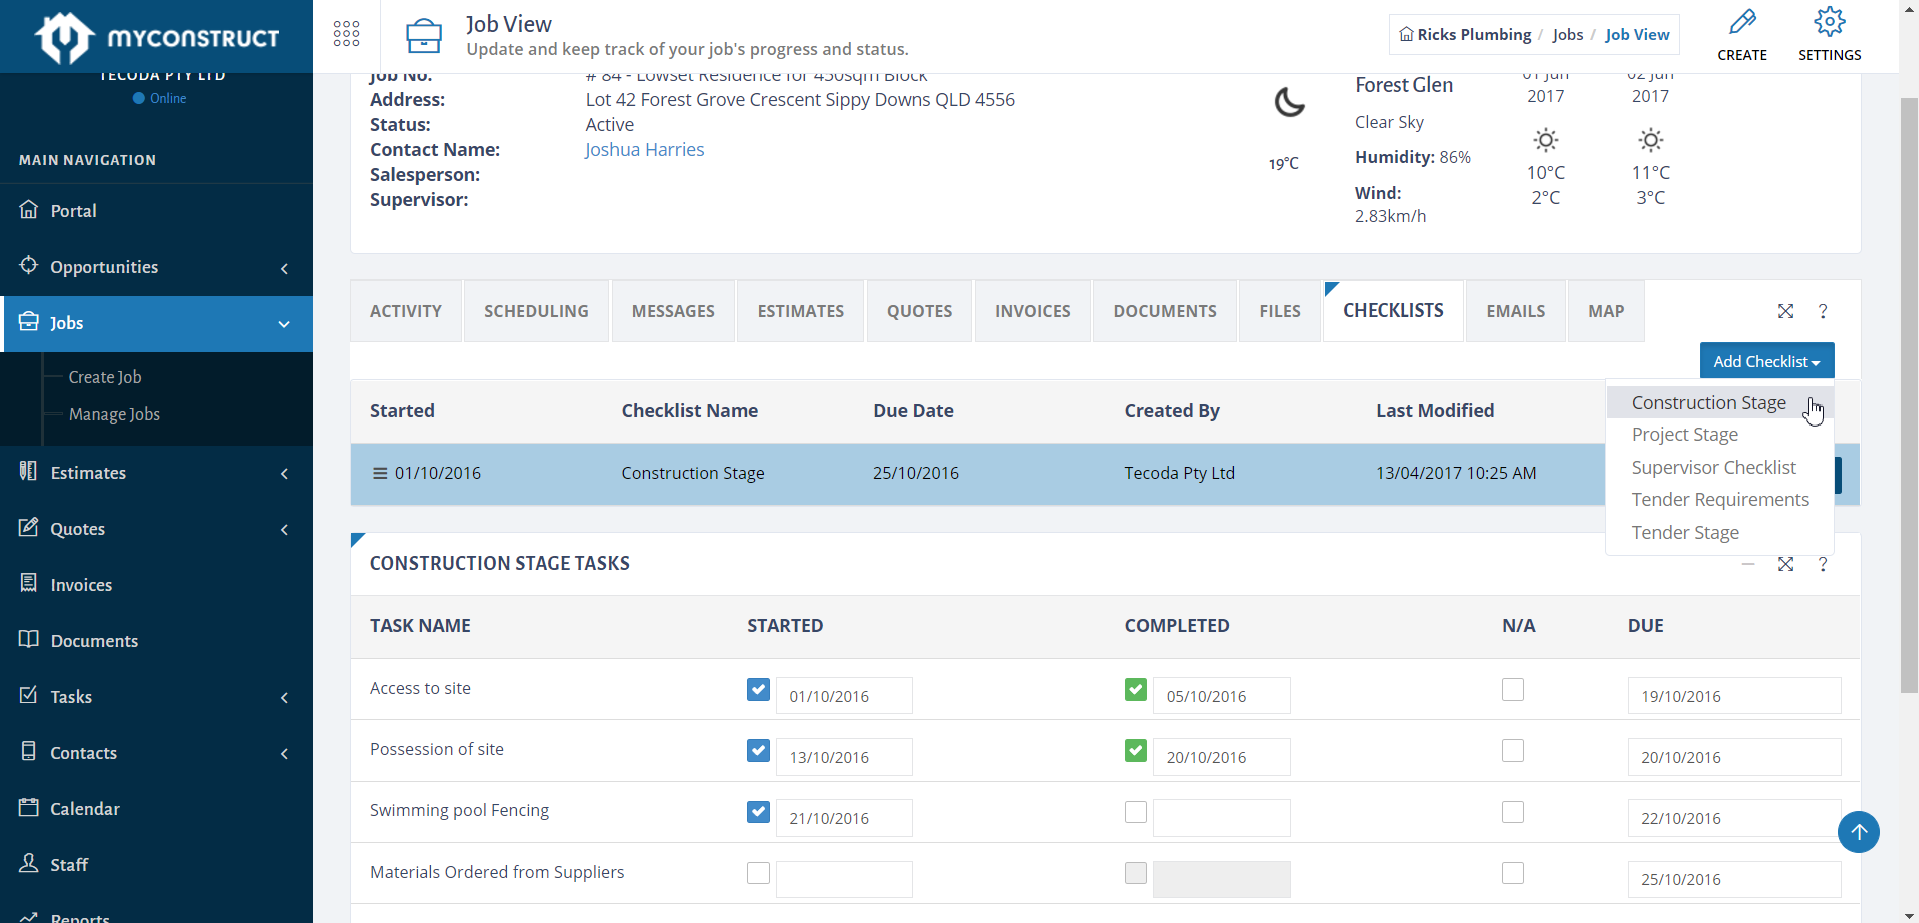Open help for Construction Stage Tasks
Screen dimensions: 1919x923
pyautogui.click(x=1823, y=564)
